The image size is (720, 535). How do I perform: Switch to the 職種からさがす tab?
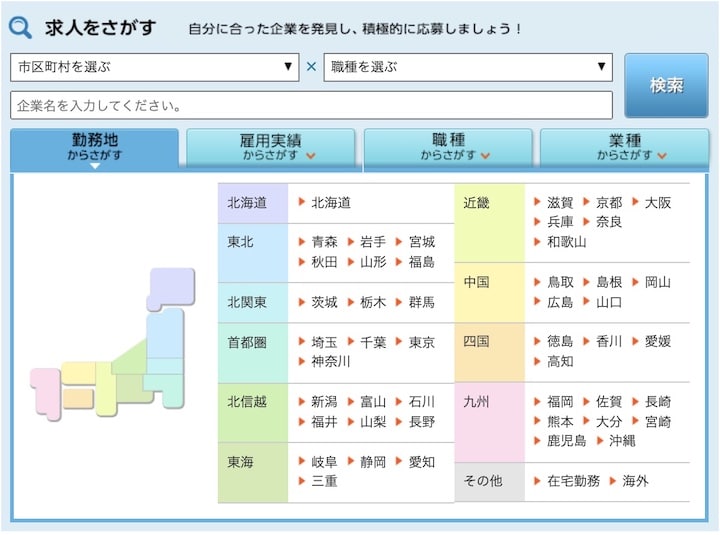(x=448, y=147)
